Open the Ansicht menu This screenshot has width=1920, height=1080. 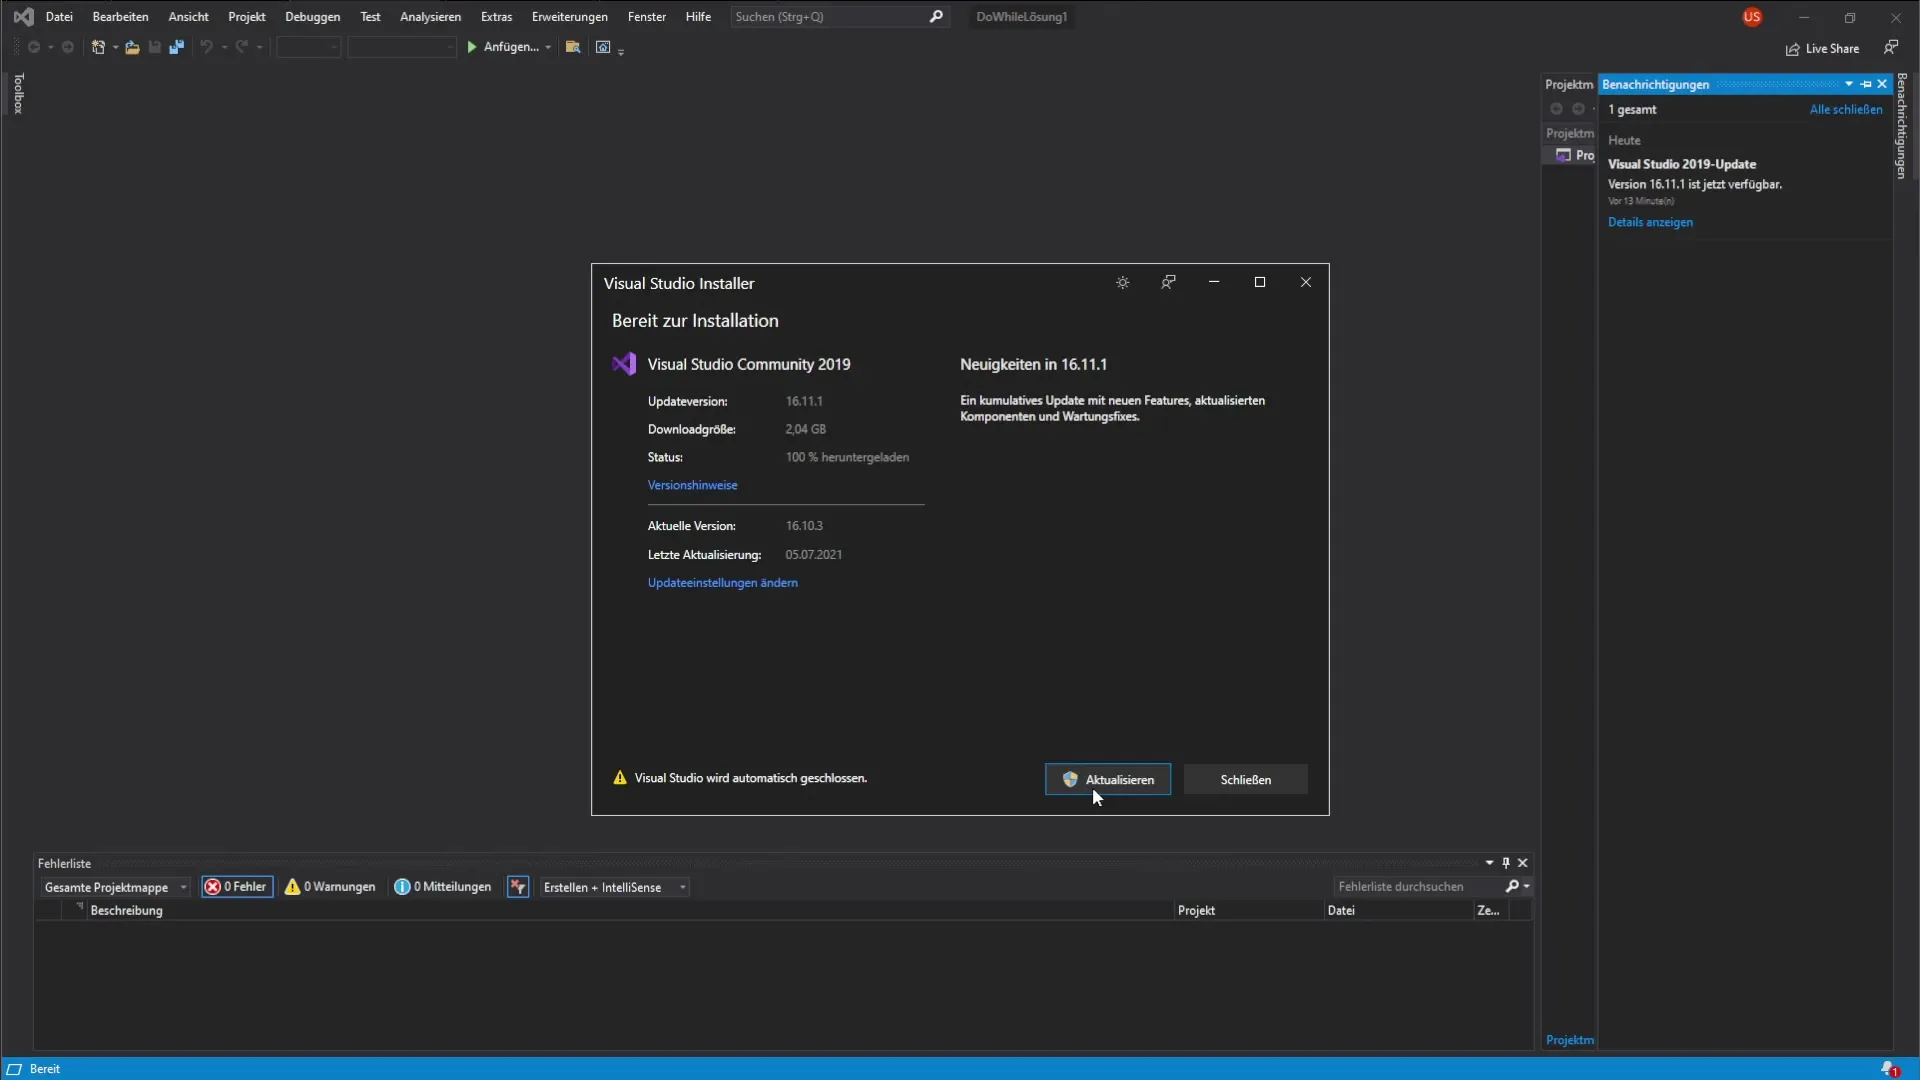(x=188, y=17)
